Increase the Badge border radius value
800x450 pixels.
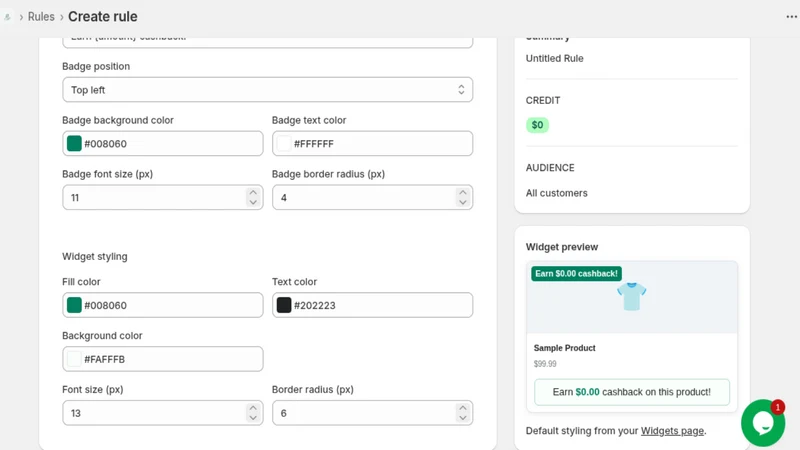pos(463,193)
